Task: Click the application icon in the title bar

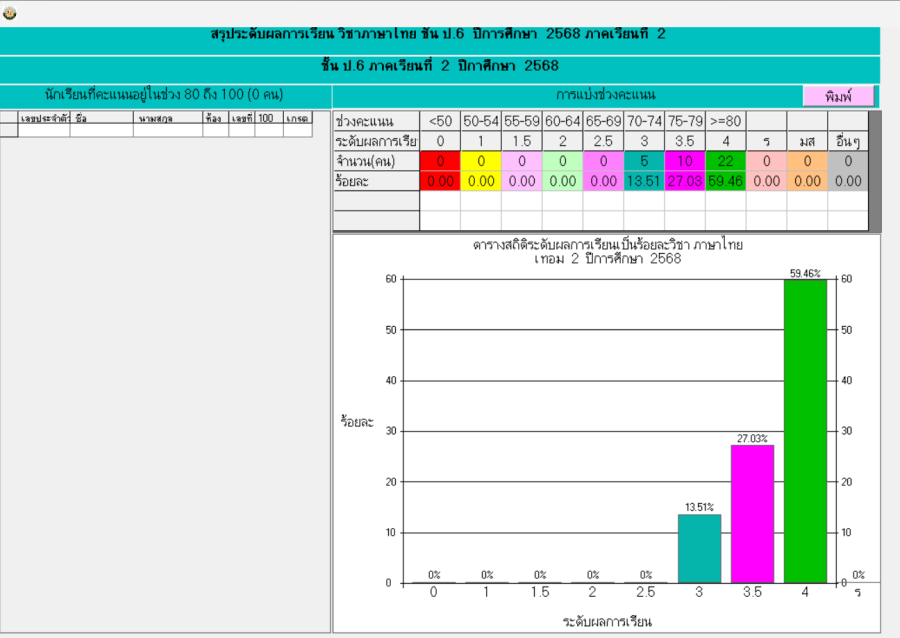Action: point(9,13)
